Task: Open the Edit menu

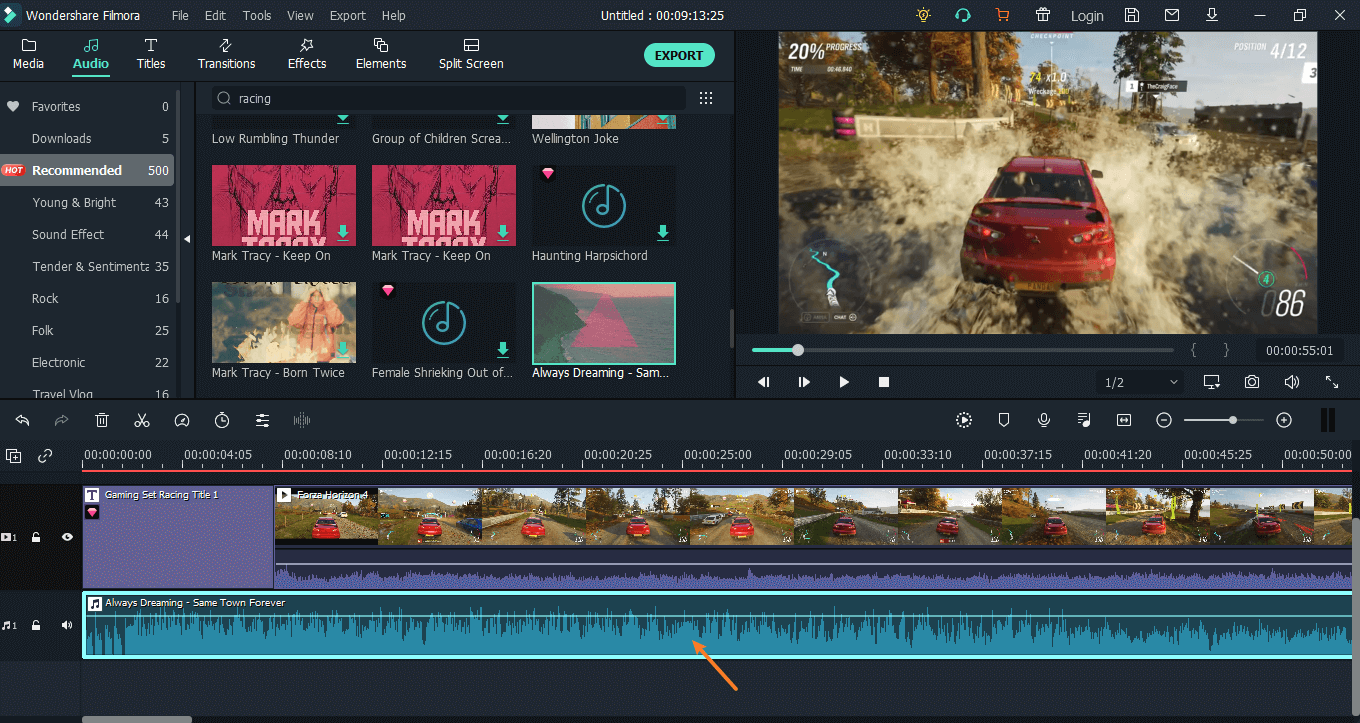Action: coord(215,15)
